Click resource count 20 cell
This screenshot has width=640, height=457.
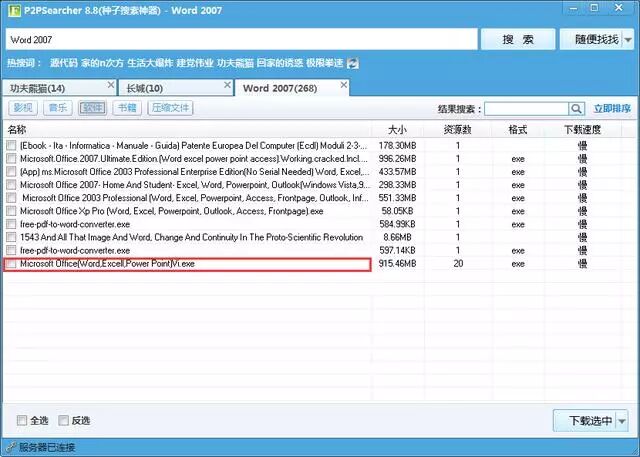(x=458, y=264)
